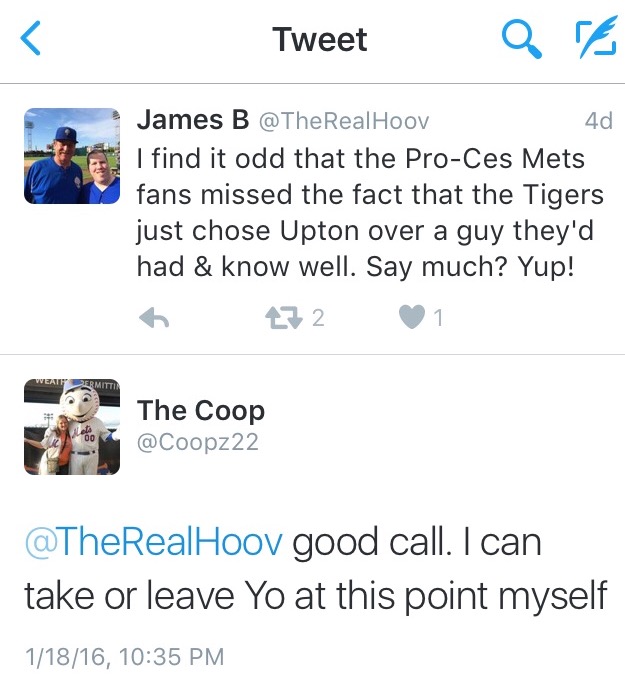Viewport: 625px width, 687px height.
Task: Tap the blue @TheRealHoov mention in the reply
Action: click(x=155, y=541)
